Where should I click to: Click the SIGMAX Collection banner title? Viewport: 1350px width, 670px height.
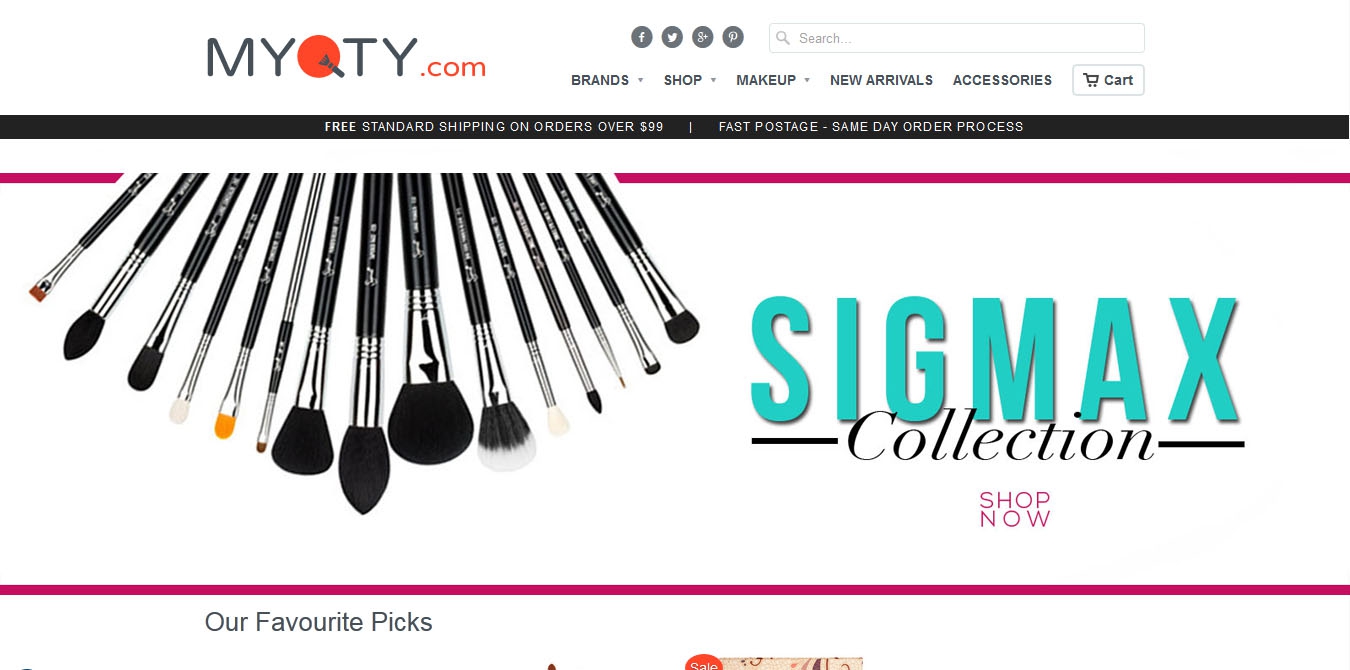coord(997,380)
